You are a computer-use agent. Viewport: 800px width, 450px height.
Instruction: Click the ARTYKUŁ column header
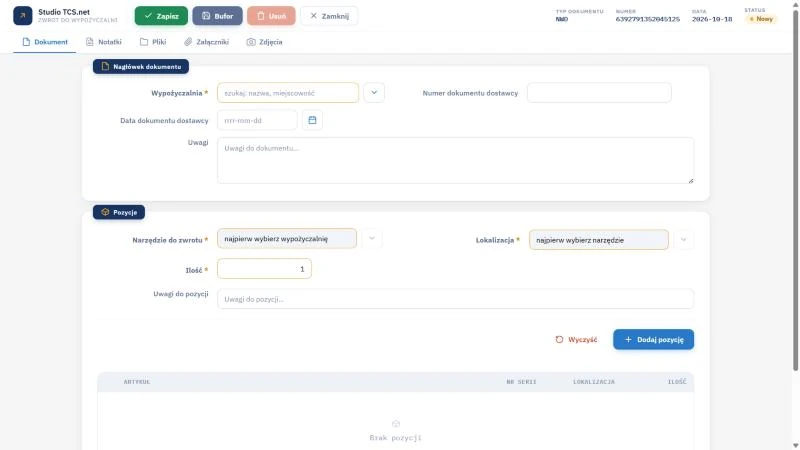(137, 382)
